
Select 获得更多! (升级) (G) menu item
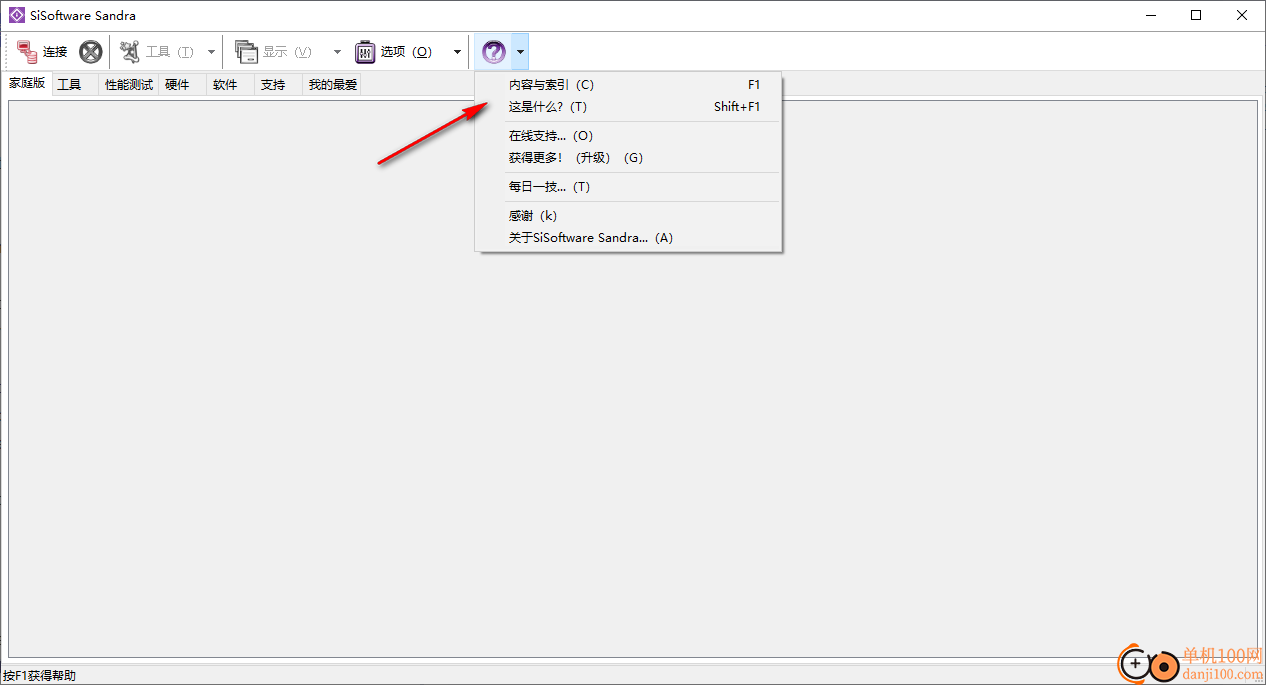coord(629,158)
